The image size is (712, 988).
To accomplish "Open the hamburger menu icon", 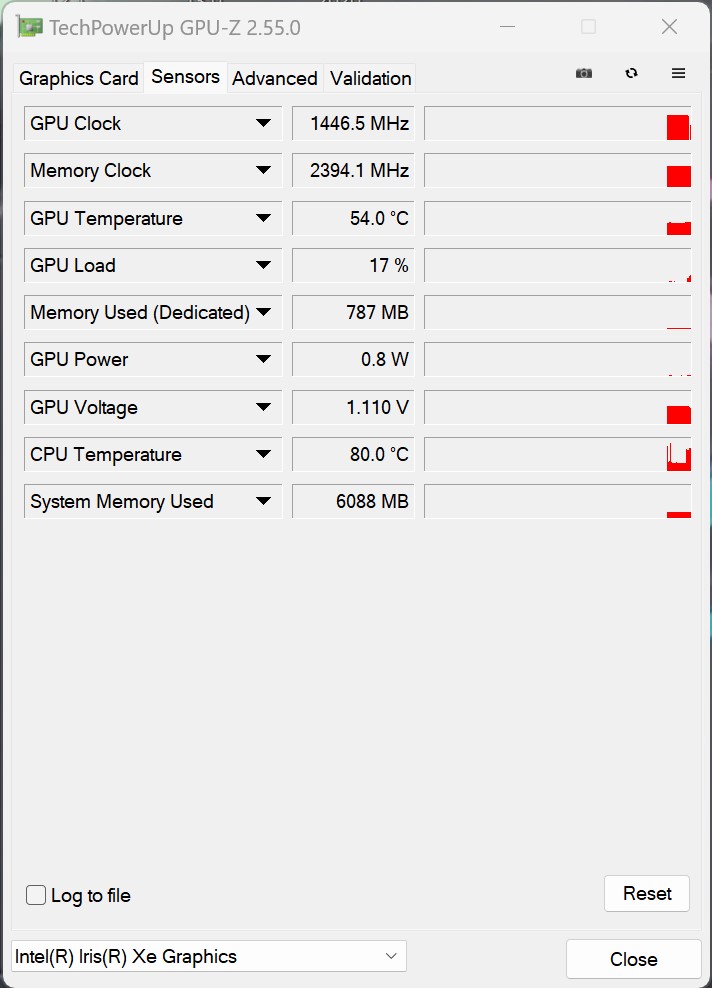I will (678, 73).
